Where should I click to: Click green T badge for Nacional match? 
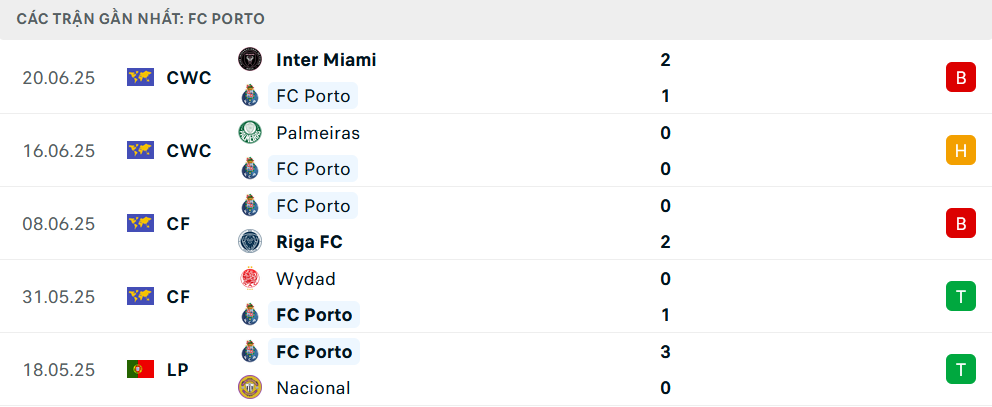(x=960, y=369)
